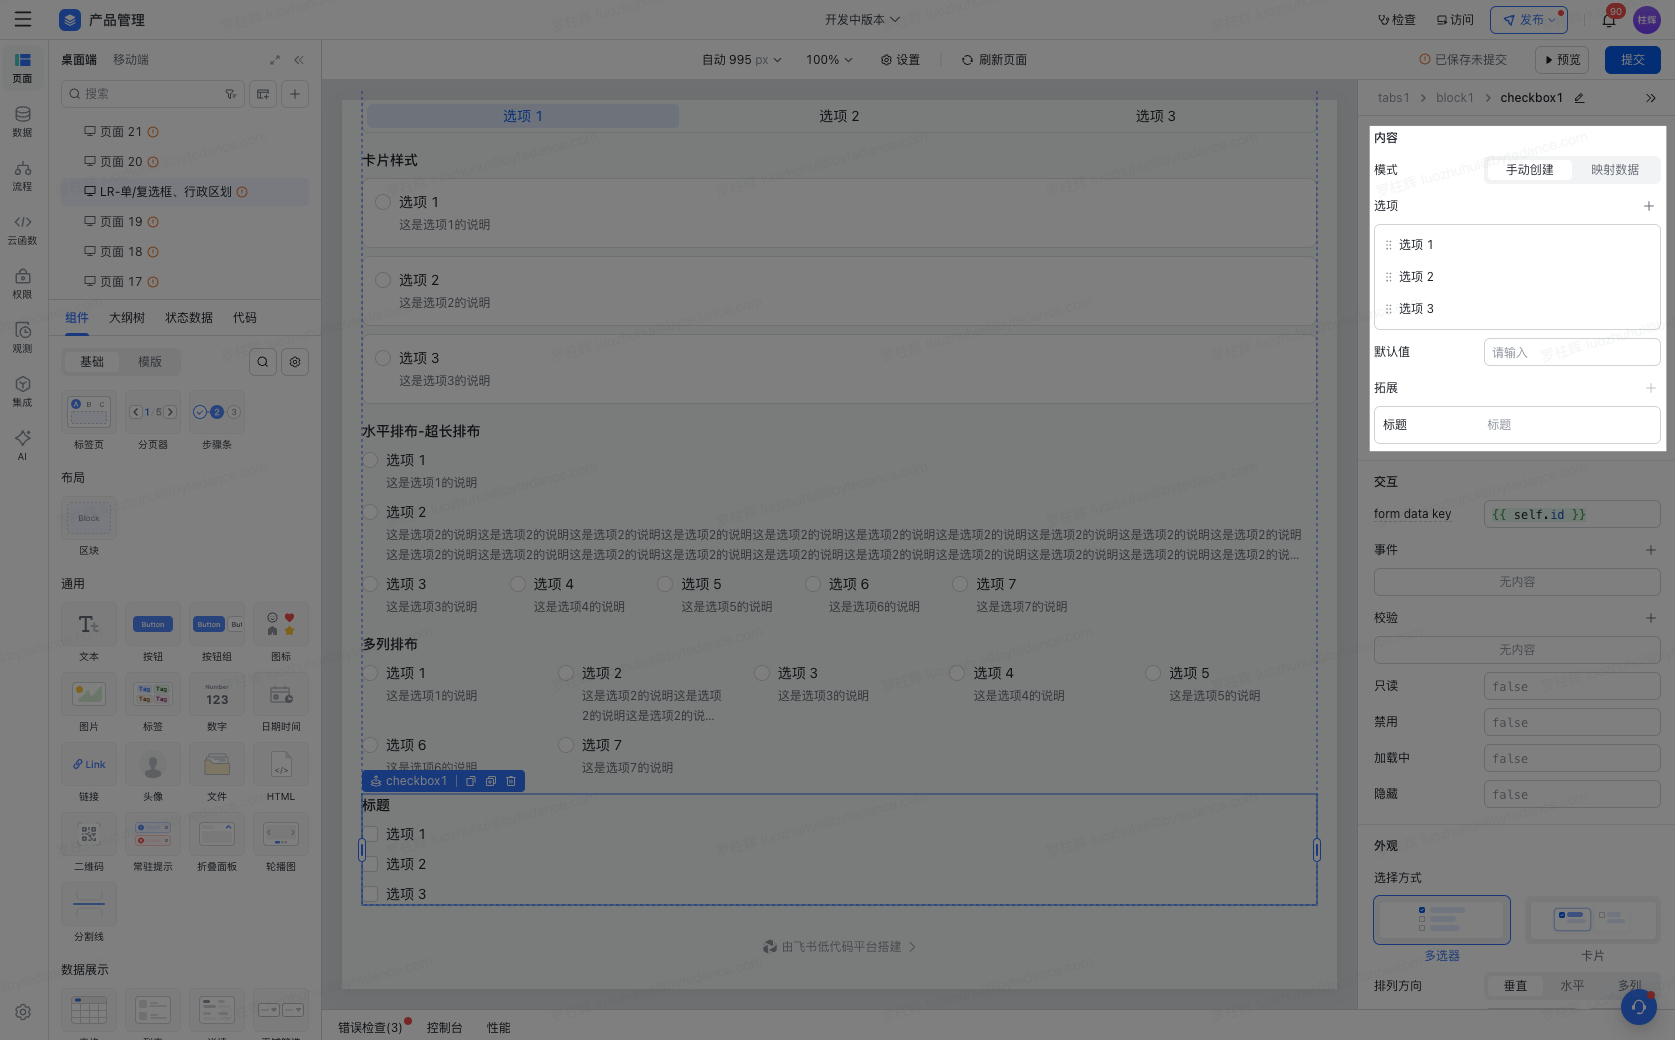Check 选项 2 in the checkbox1 component

pos(370,864)
